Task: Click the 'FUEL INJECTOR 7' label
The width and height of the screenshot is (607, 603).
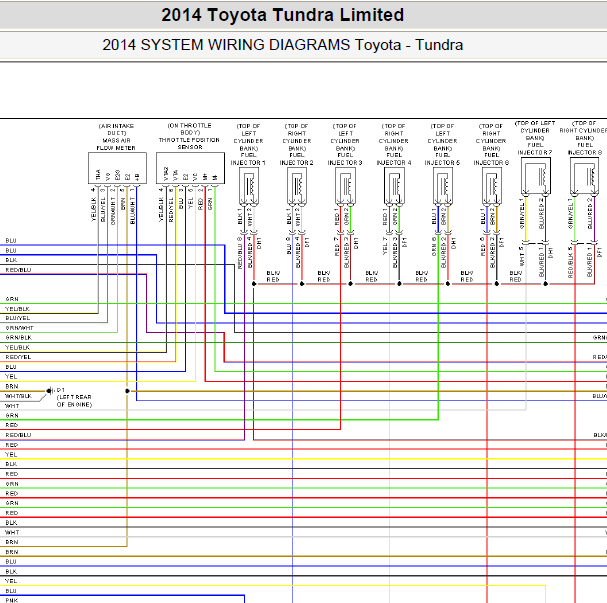Action: point(535,149)
